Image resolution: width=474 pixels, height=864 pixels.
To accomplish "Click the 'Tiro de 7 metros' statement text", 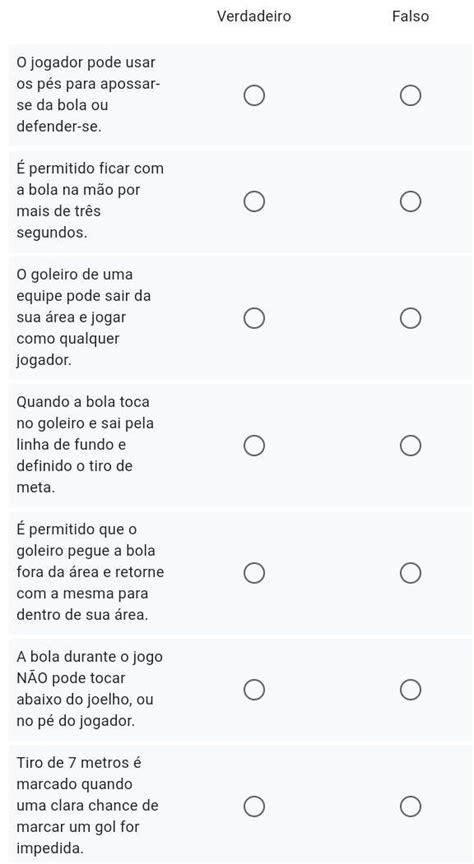I will 87,806.
